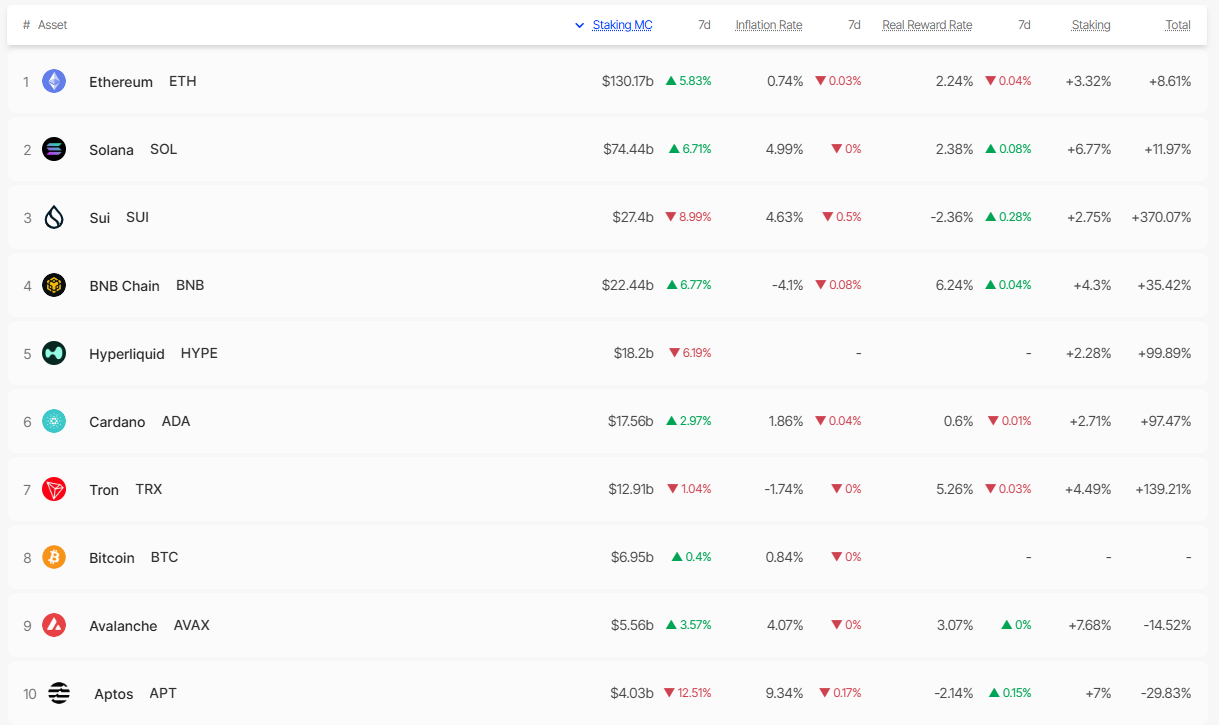
Task: Click BNB Chain's $22.44b staking market cap
Action: pos(628,285)
